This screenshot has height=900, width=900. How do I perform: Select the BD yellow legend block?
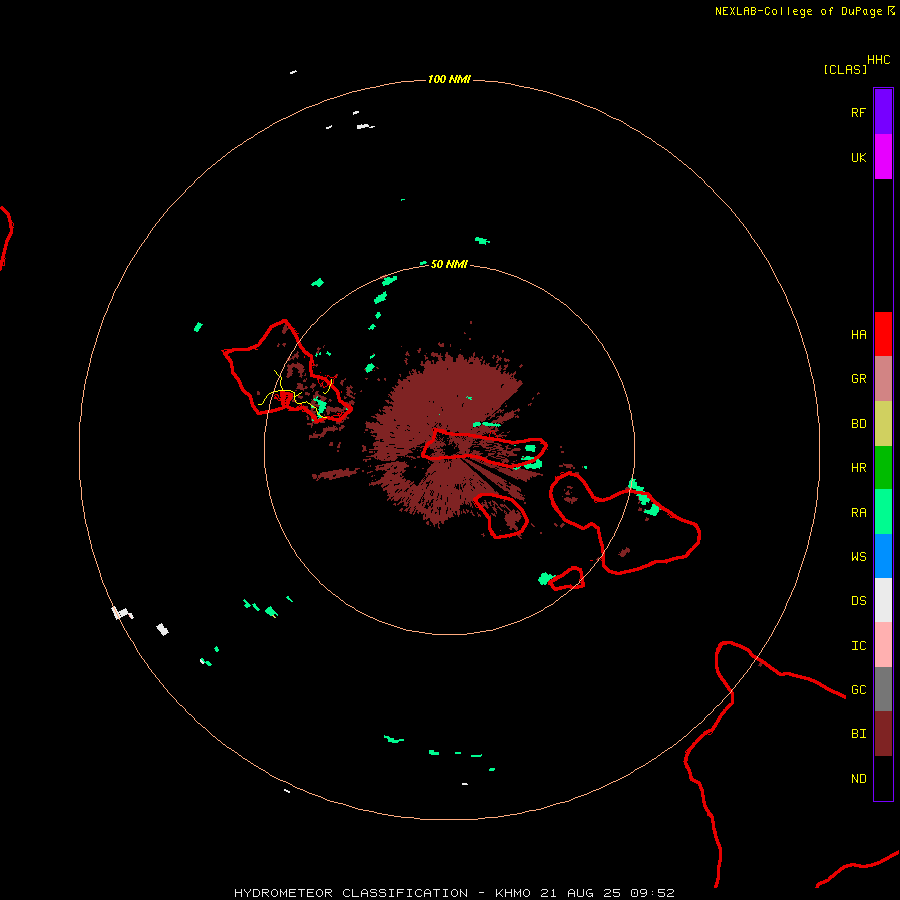point(883,424)
